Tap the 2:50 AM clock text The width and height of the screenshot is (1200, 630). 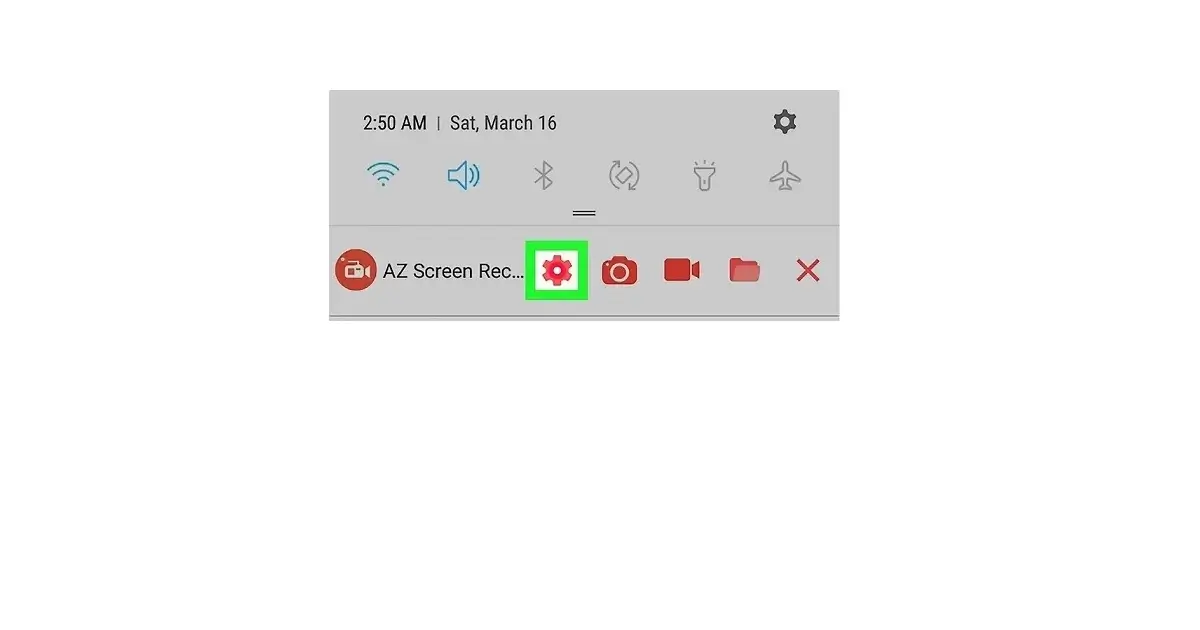[x=394, y=123]
